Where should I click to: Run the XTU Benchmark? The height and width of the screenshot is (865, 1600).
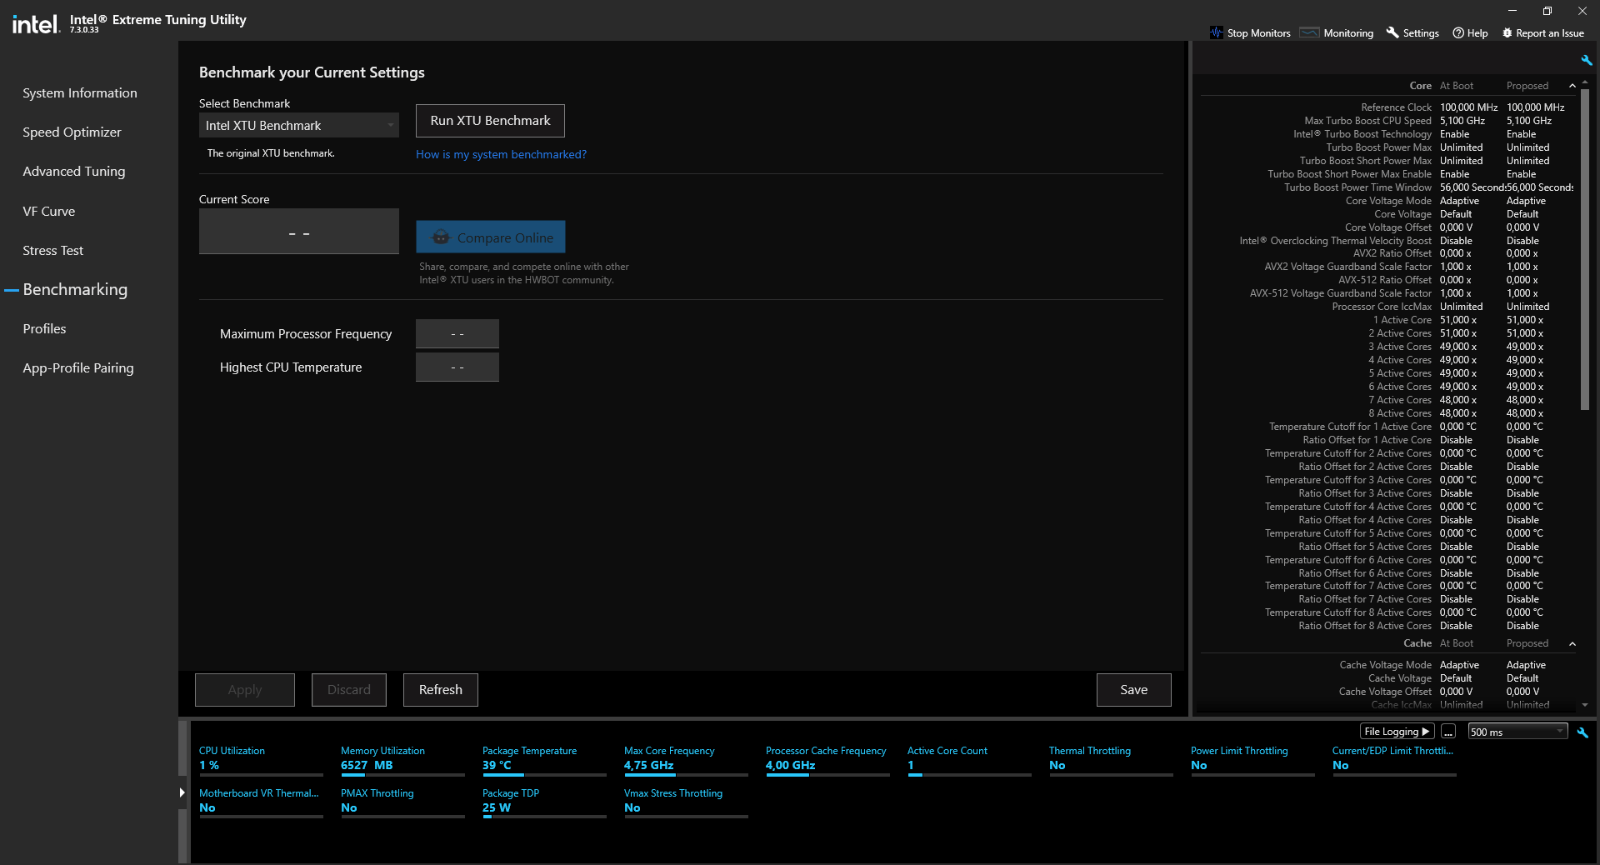[490, 120]
